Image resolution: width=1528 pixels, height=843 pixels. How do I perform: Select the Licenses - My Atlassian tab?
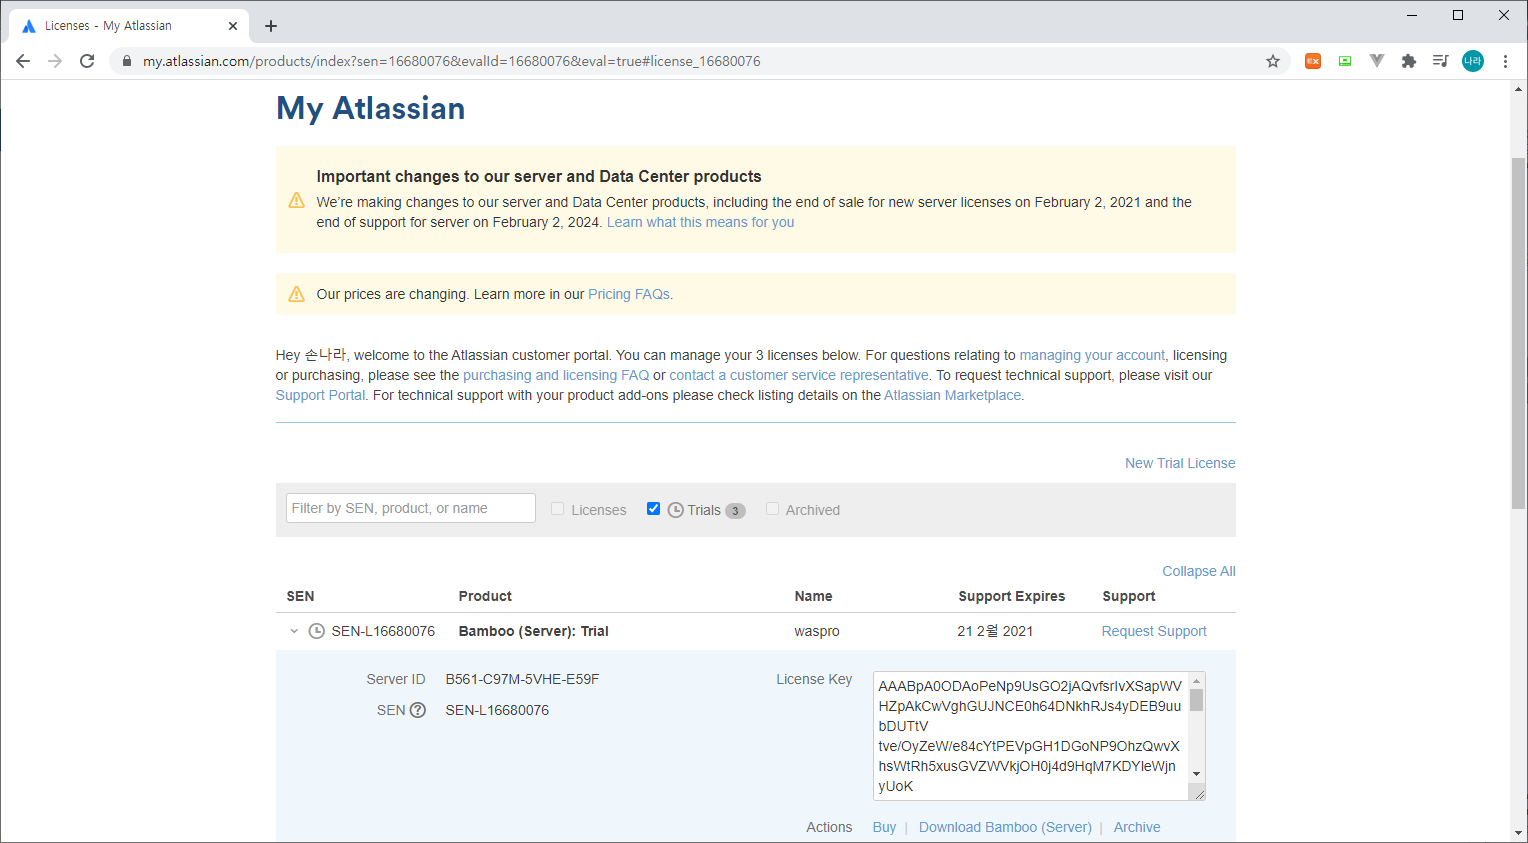[127, 26]
